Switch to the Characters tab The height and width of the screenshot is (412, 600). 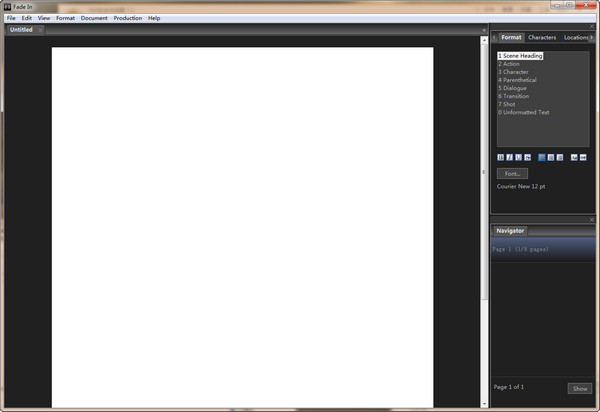(x=542, y=37)
